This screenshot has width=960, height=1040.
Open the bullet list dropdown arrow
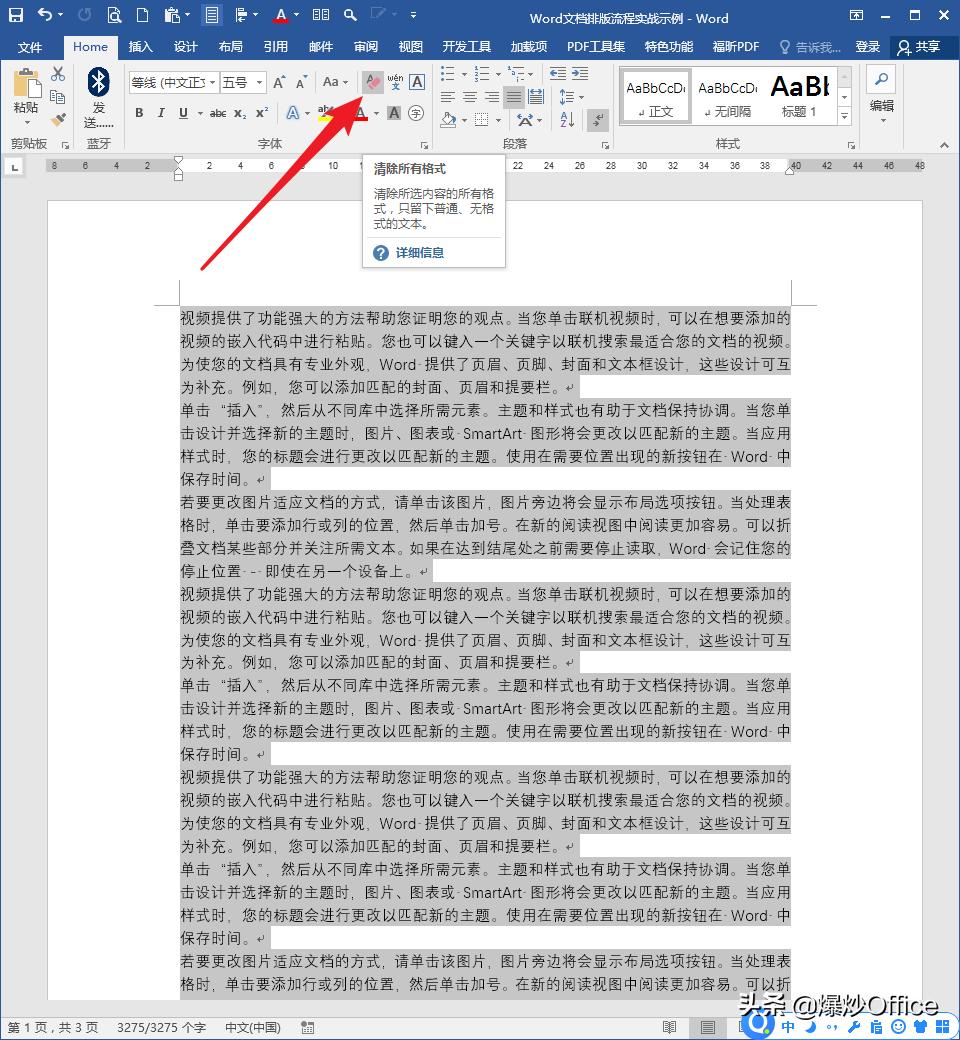point(464,74)
